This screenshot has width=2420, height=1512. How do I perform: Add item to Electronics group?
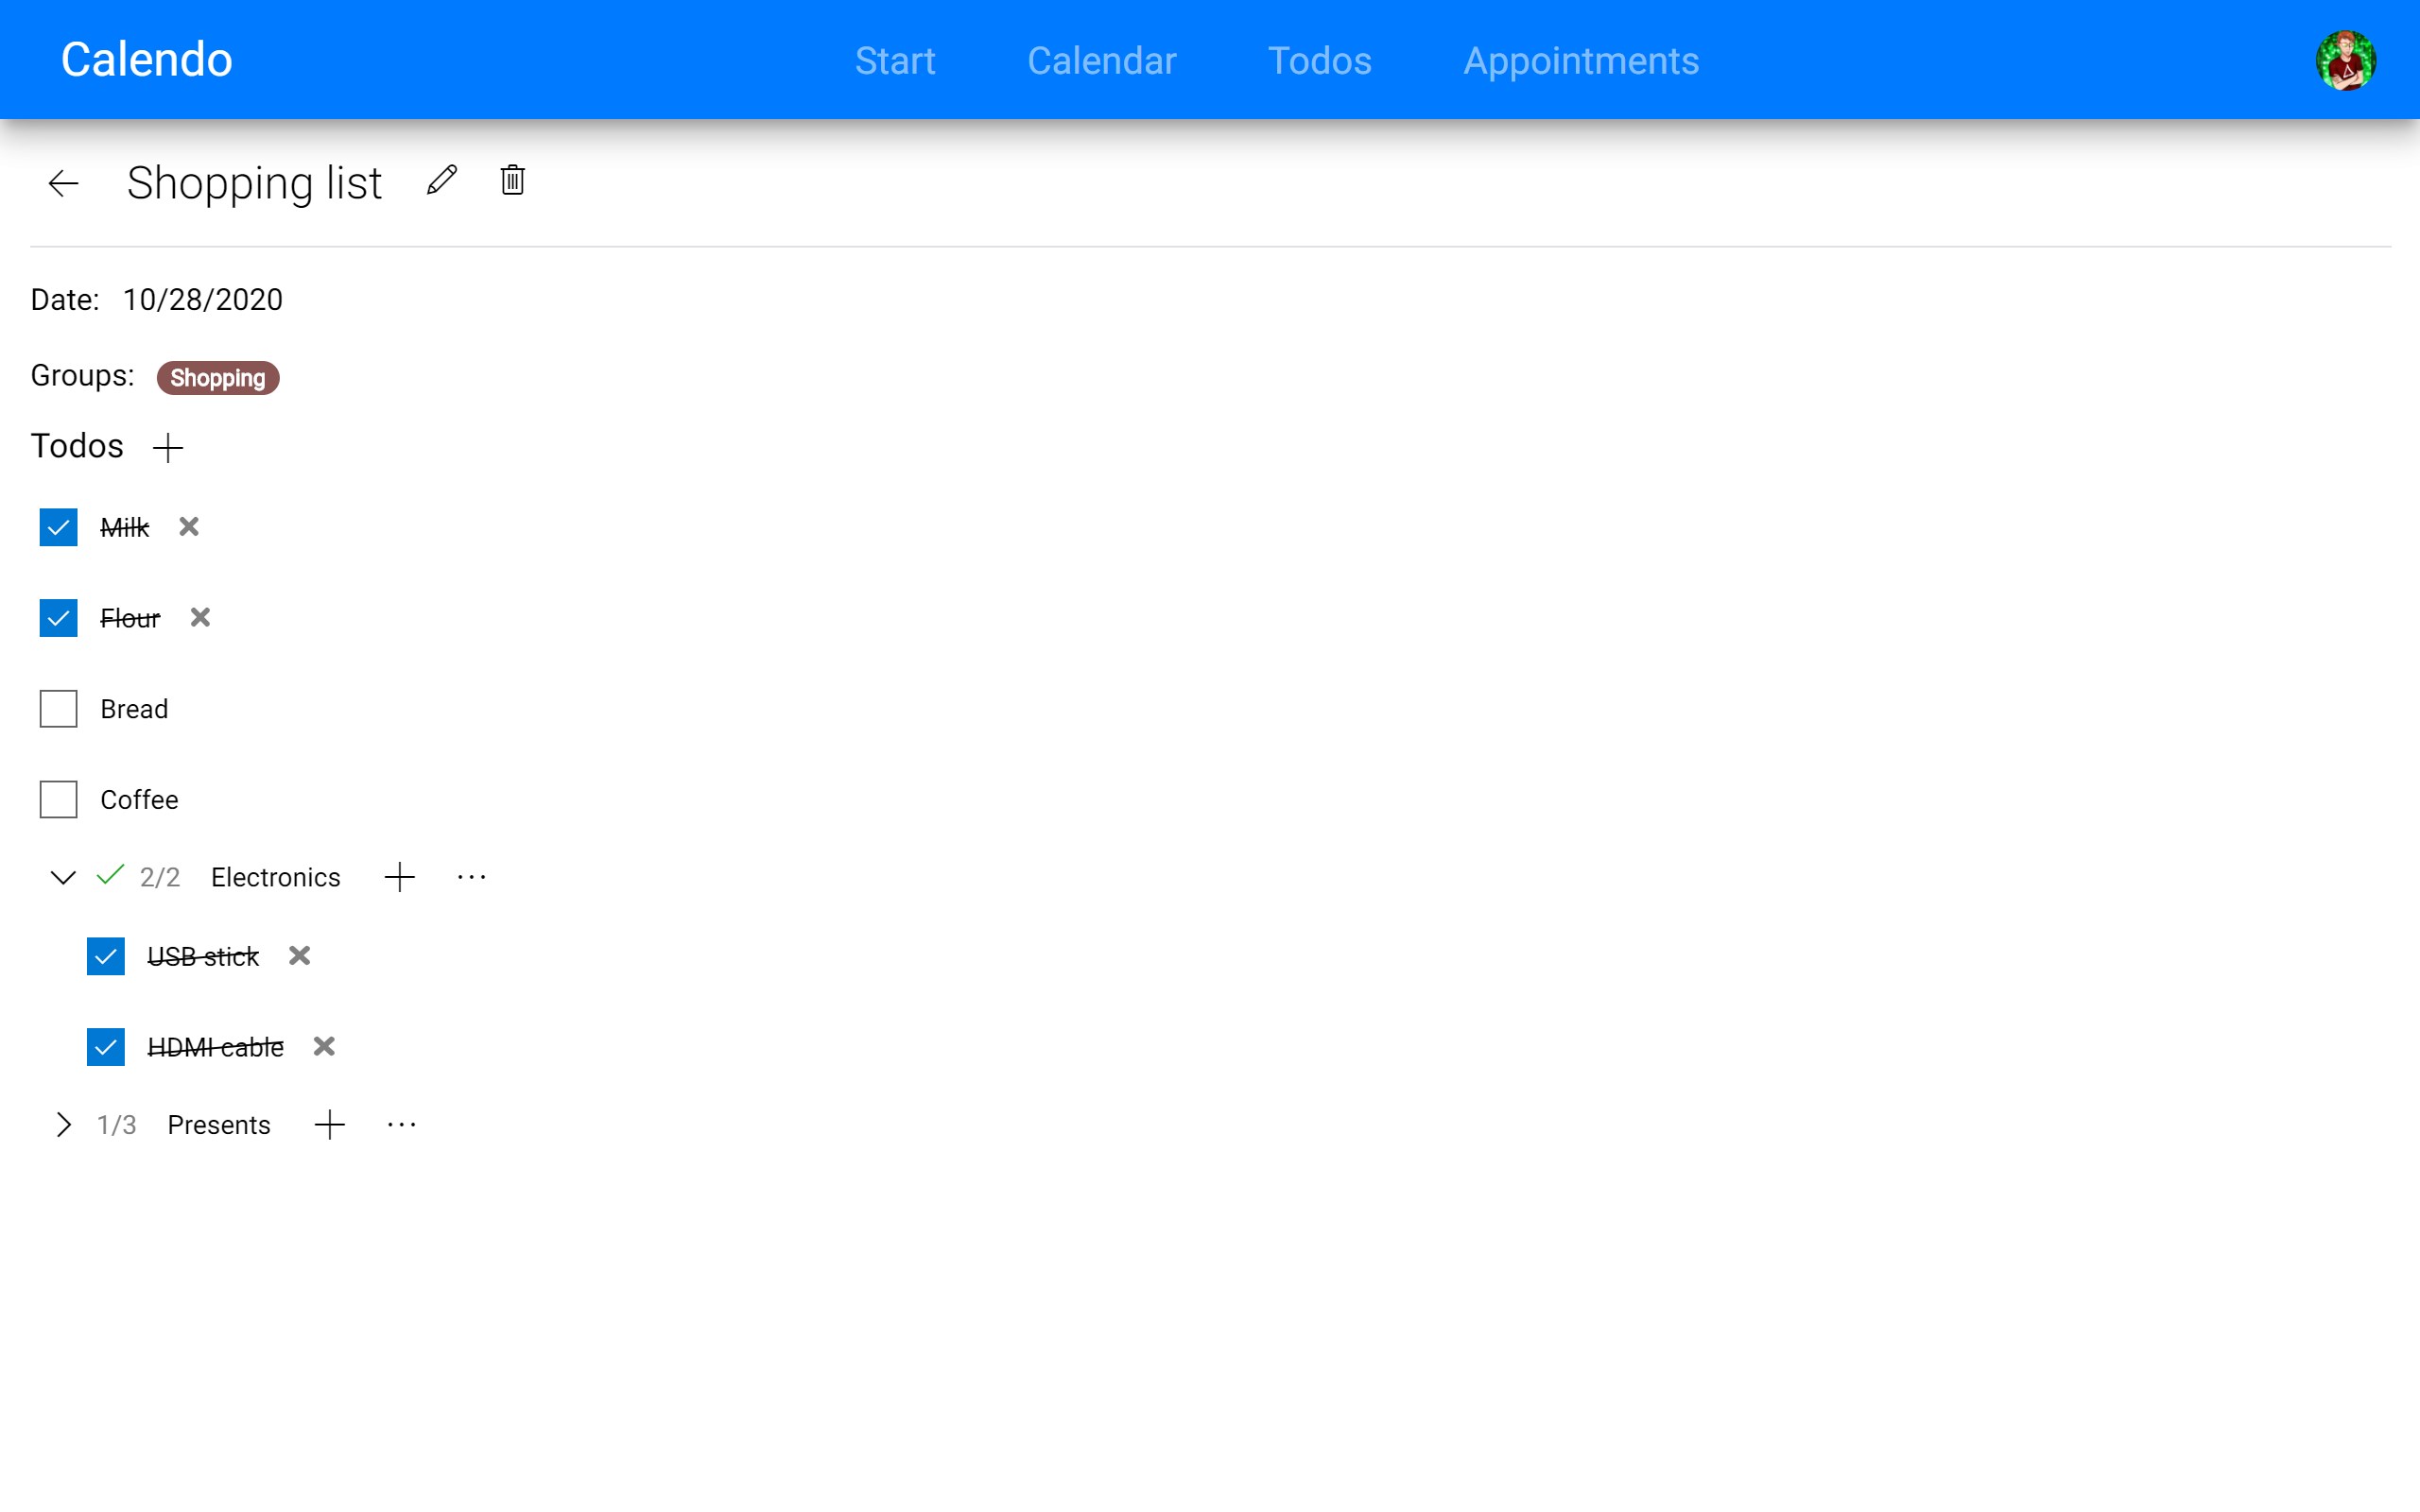click(x=399, y=877)
